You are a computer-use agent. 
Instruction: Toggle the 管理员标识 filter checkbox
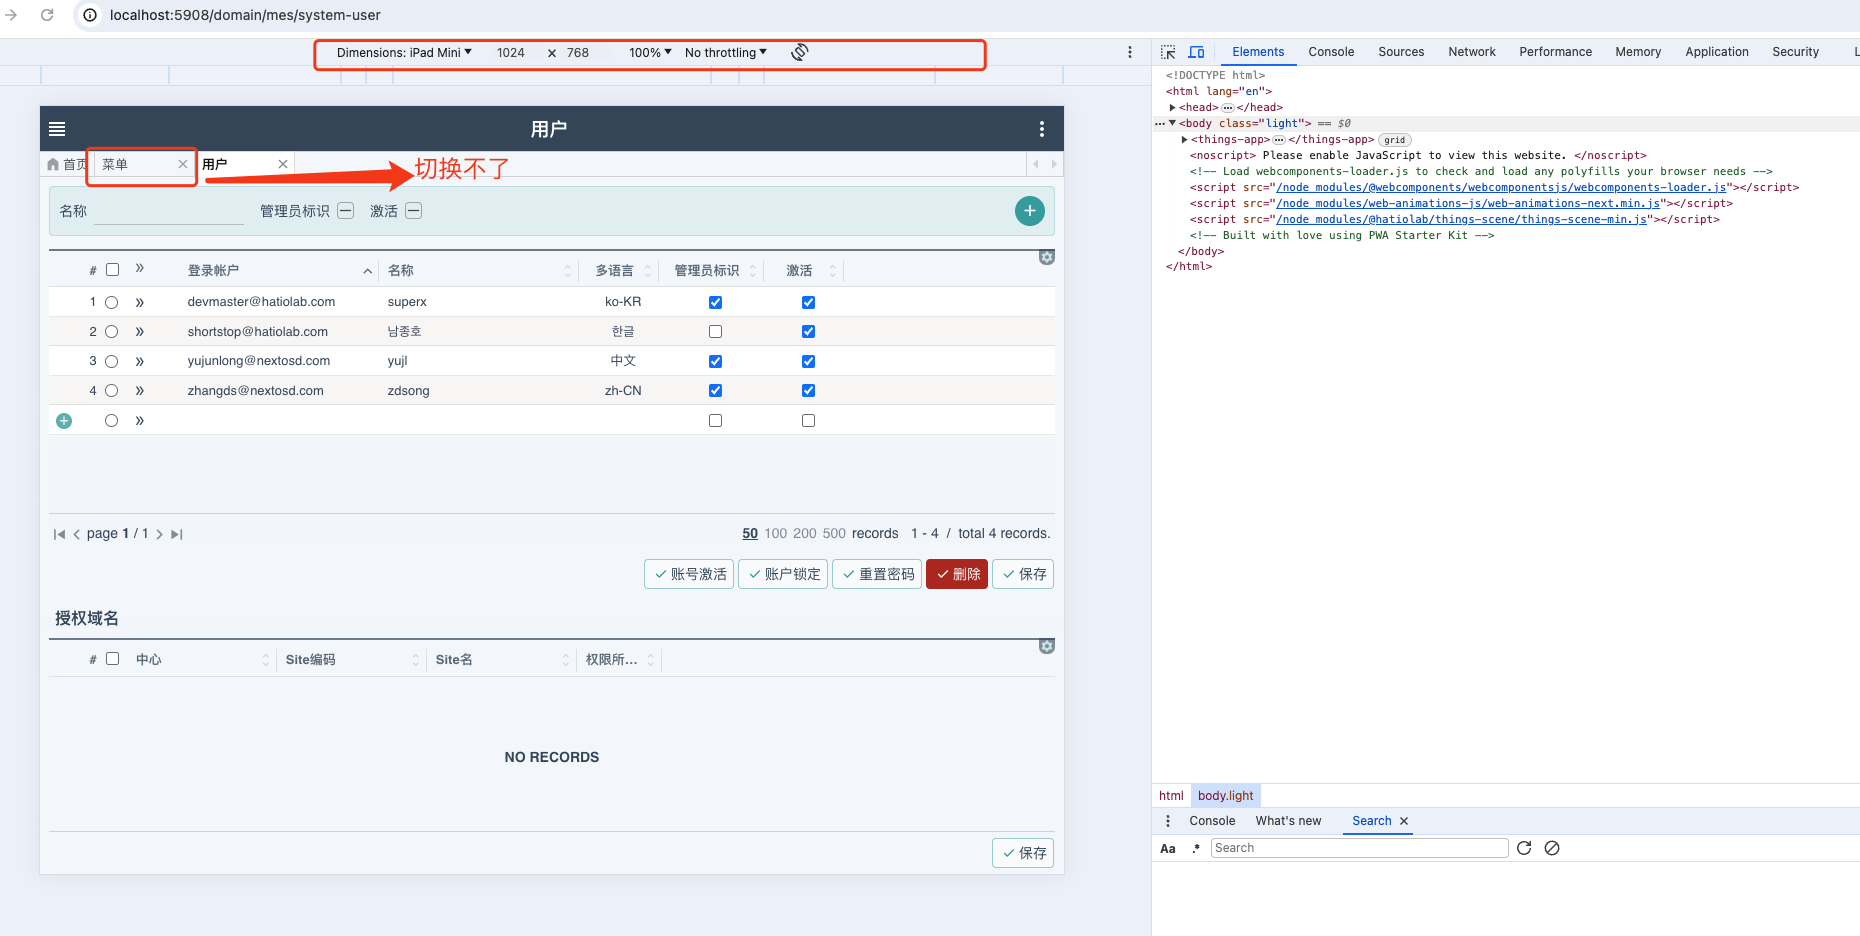tap(346, 211)
